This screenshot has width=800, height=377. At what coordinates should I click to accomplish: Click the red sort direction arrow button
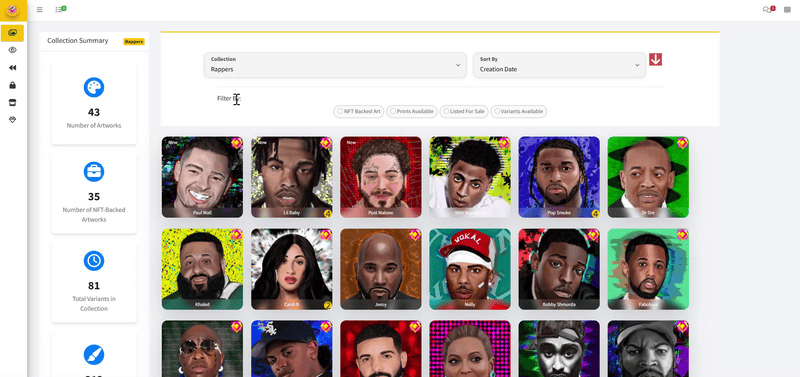click(656, 60)
